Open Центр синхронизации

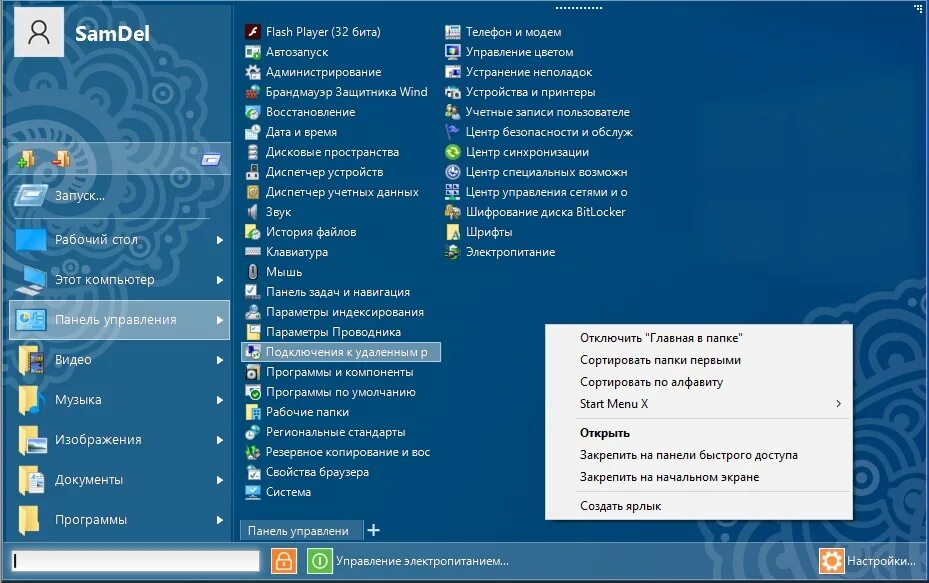point(517,152)
